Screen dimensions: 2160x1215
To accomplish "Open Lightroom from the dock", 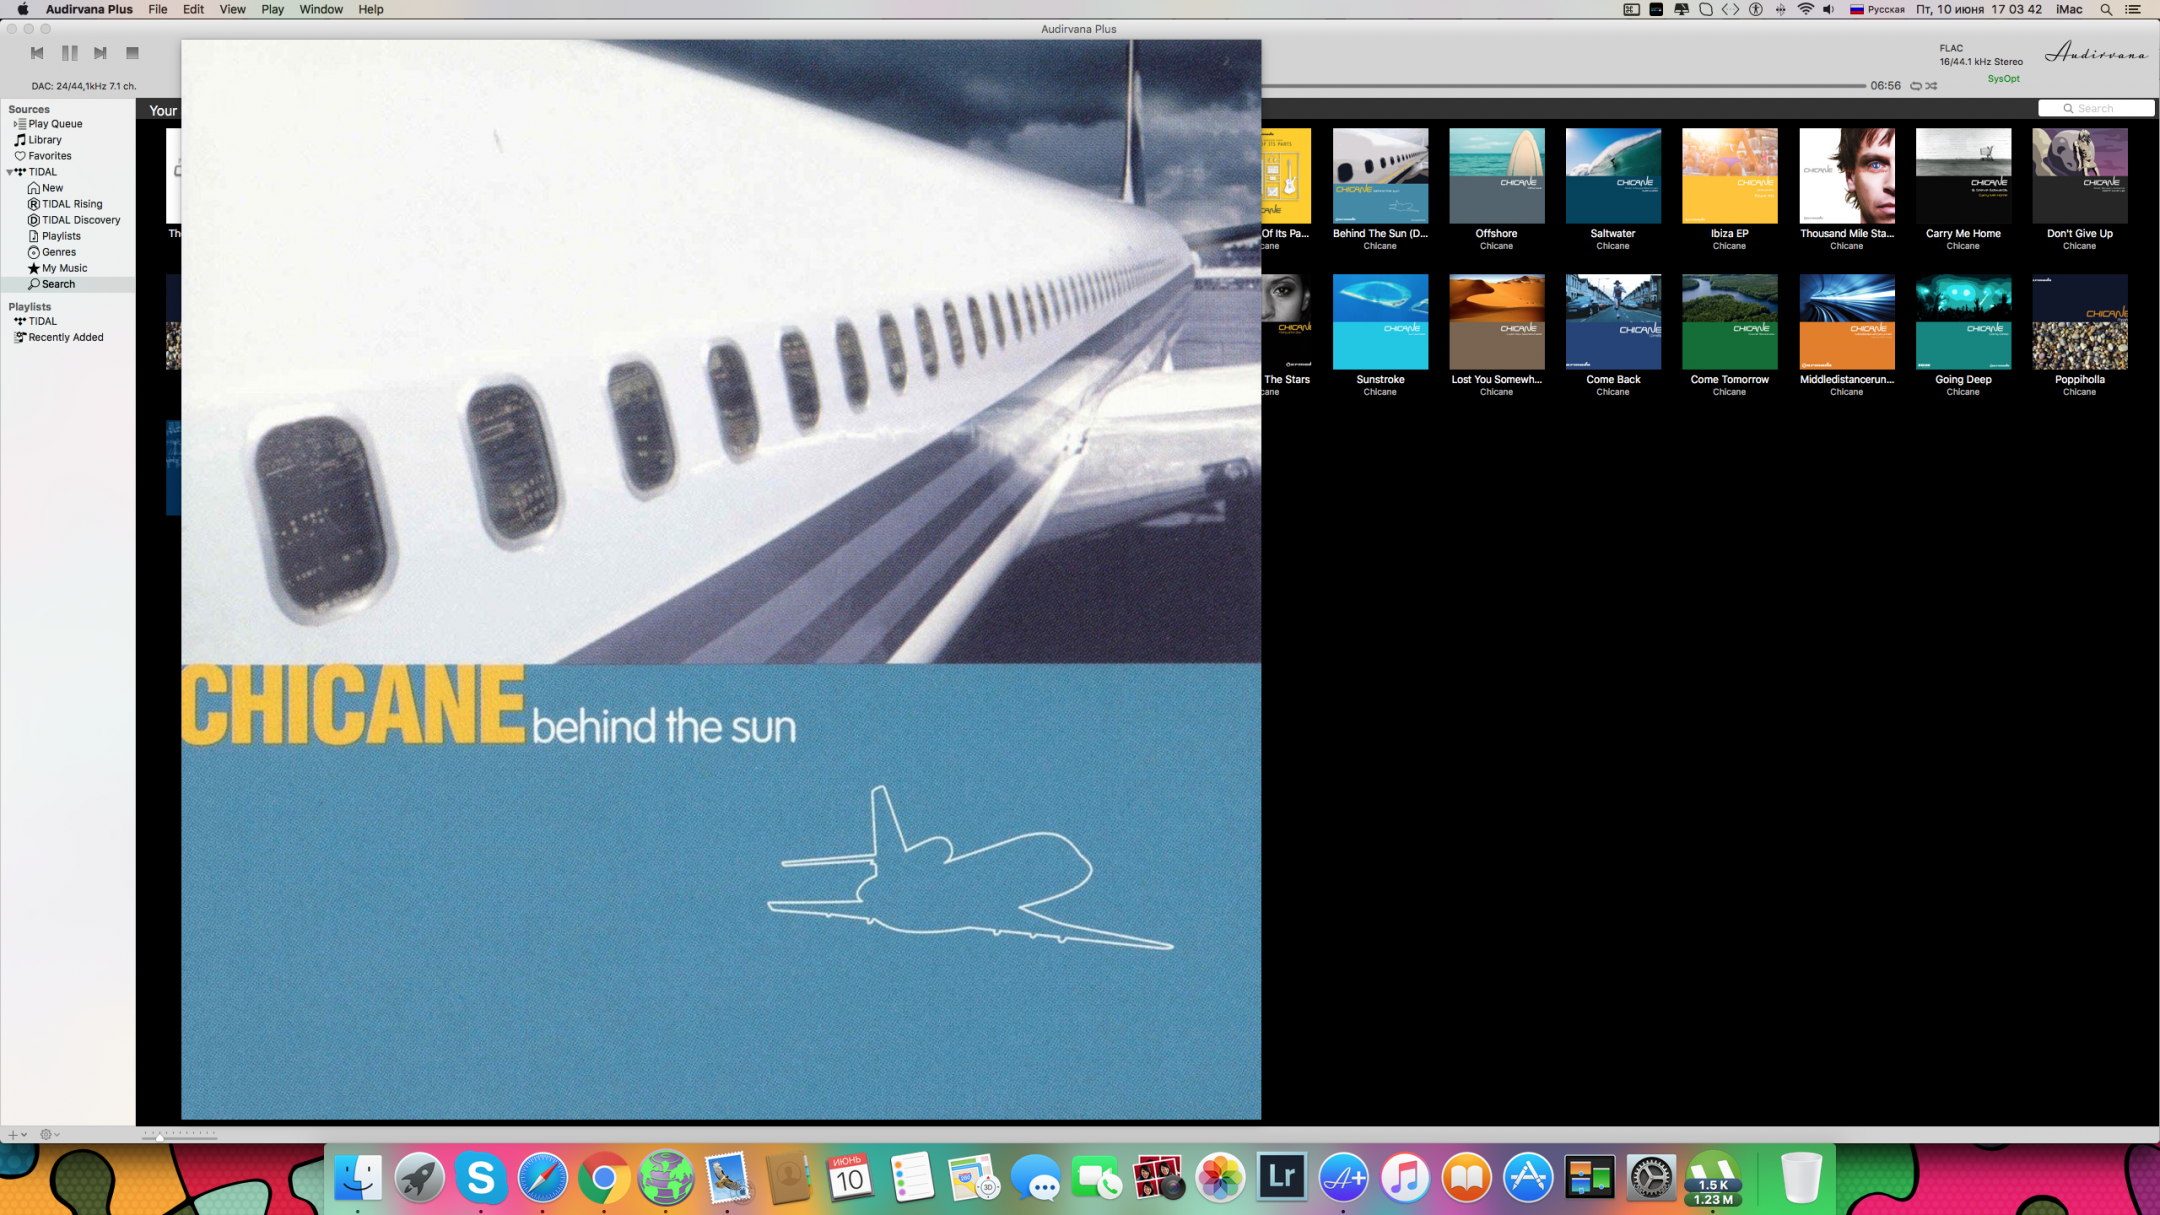I will pos(1281,1178).
